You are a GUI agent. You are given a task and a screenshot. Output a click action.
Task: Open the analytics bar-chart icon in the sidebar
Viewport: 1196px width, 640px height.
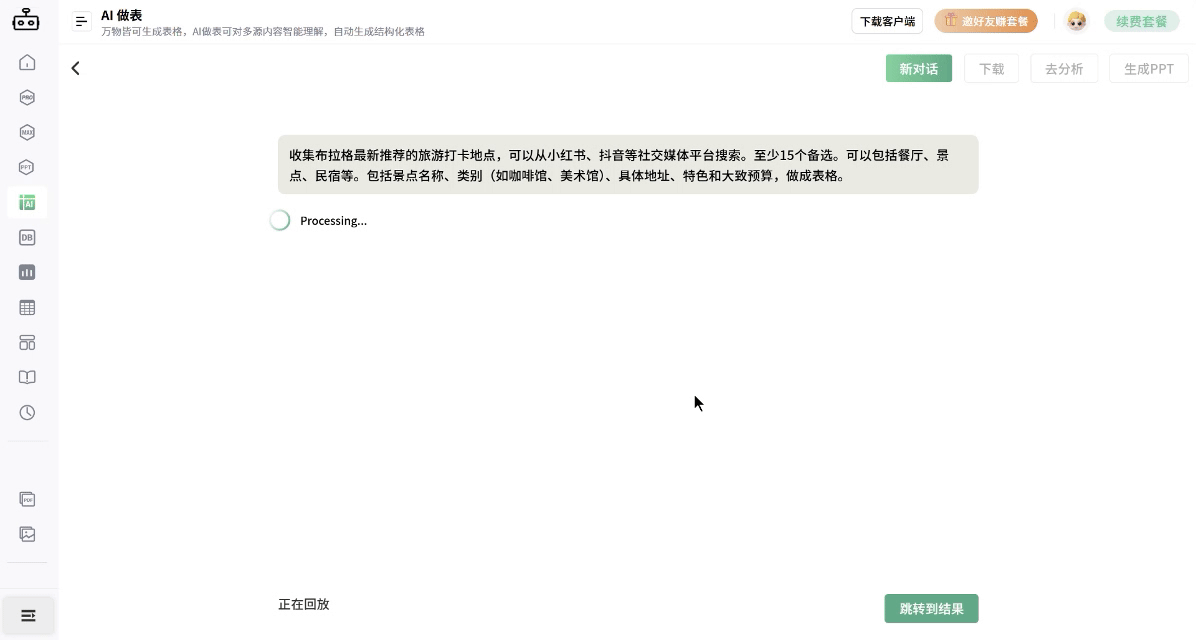pyautogui.click(x=26, y=272)
